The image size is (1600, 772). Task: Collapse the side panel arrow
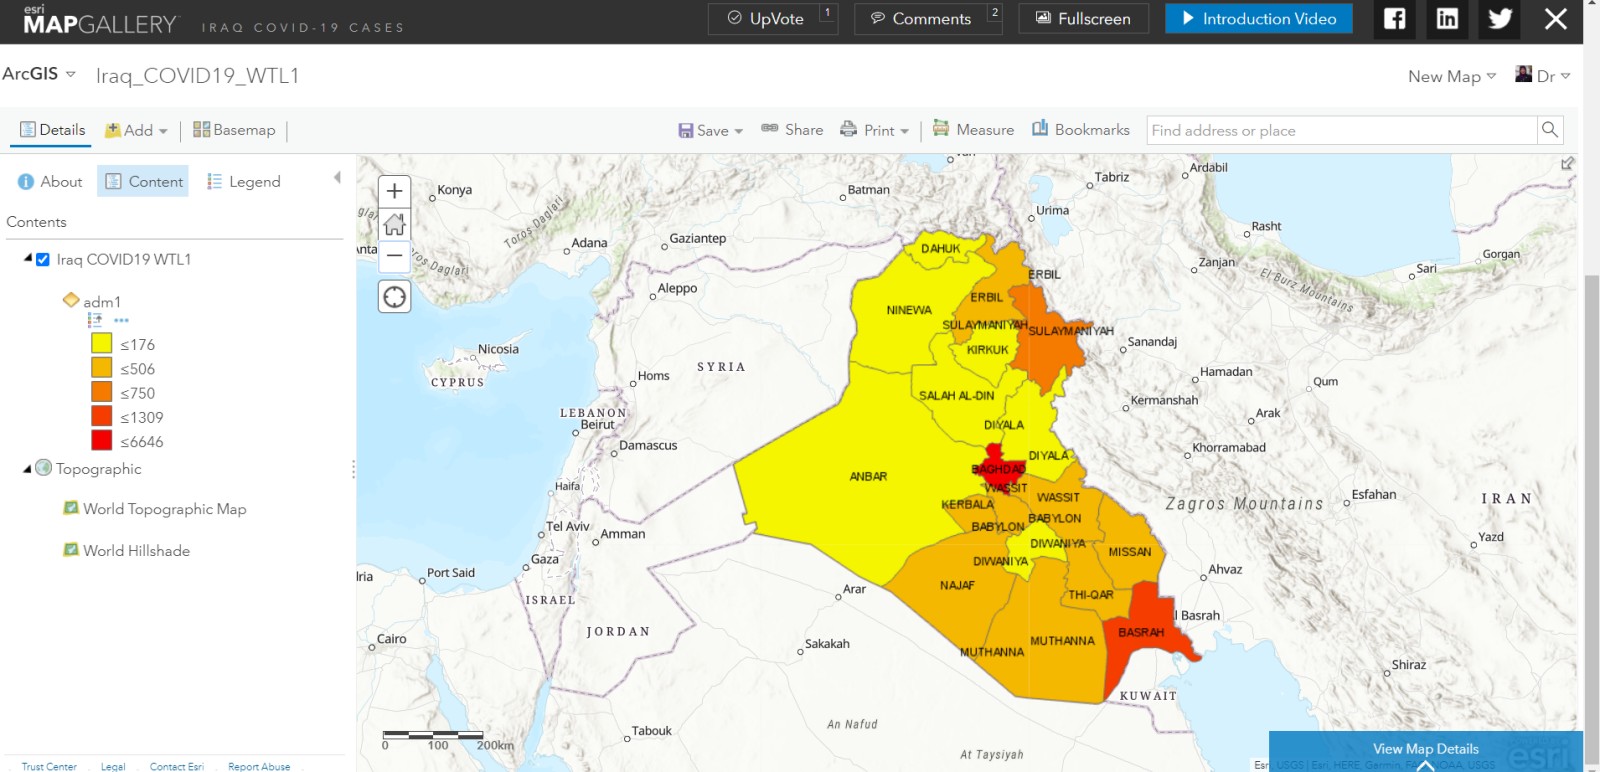pos(337,178)
